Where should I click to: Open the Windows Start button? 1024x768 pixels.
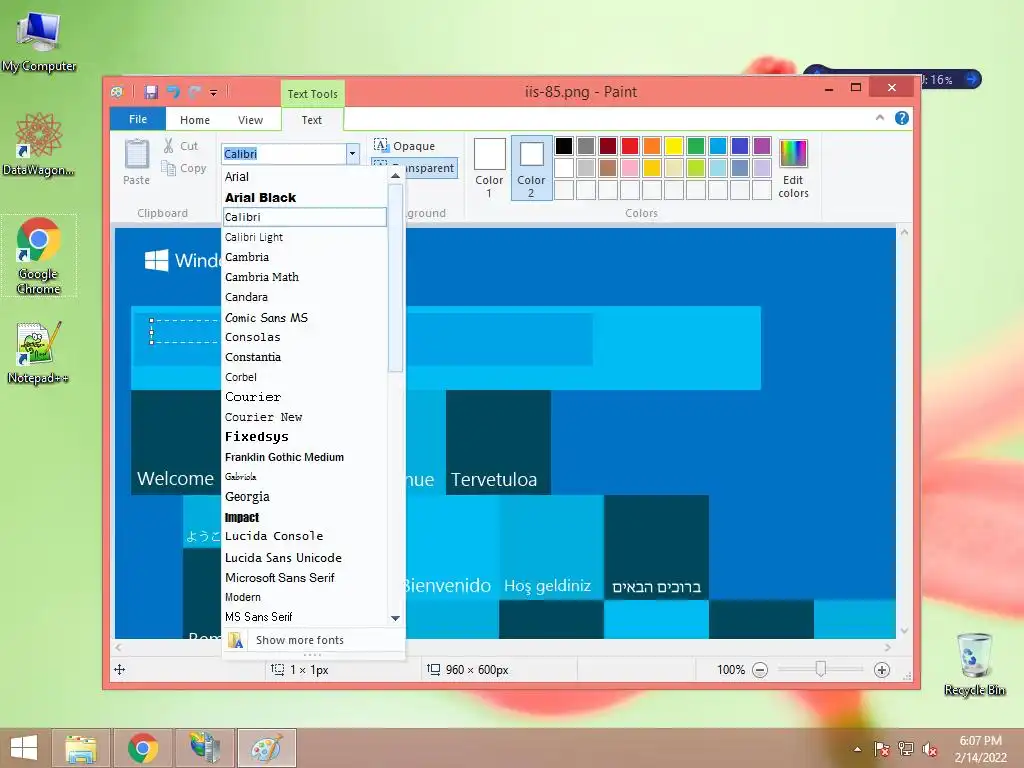(24, 748)
